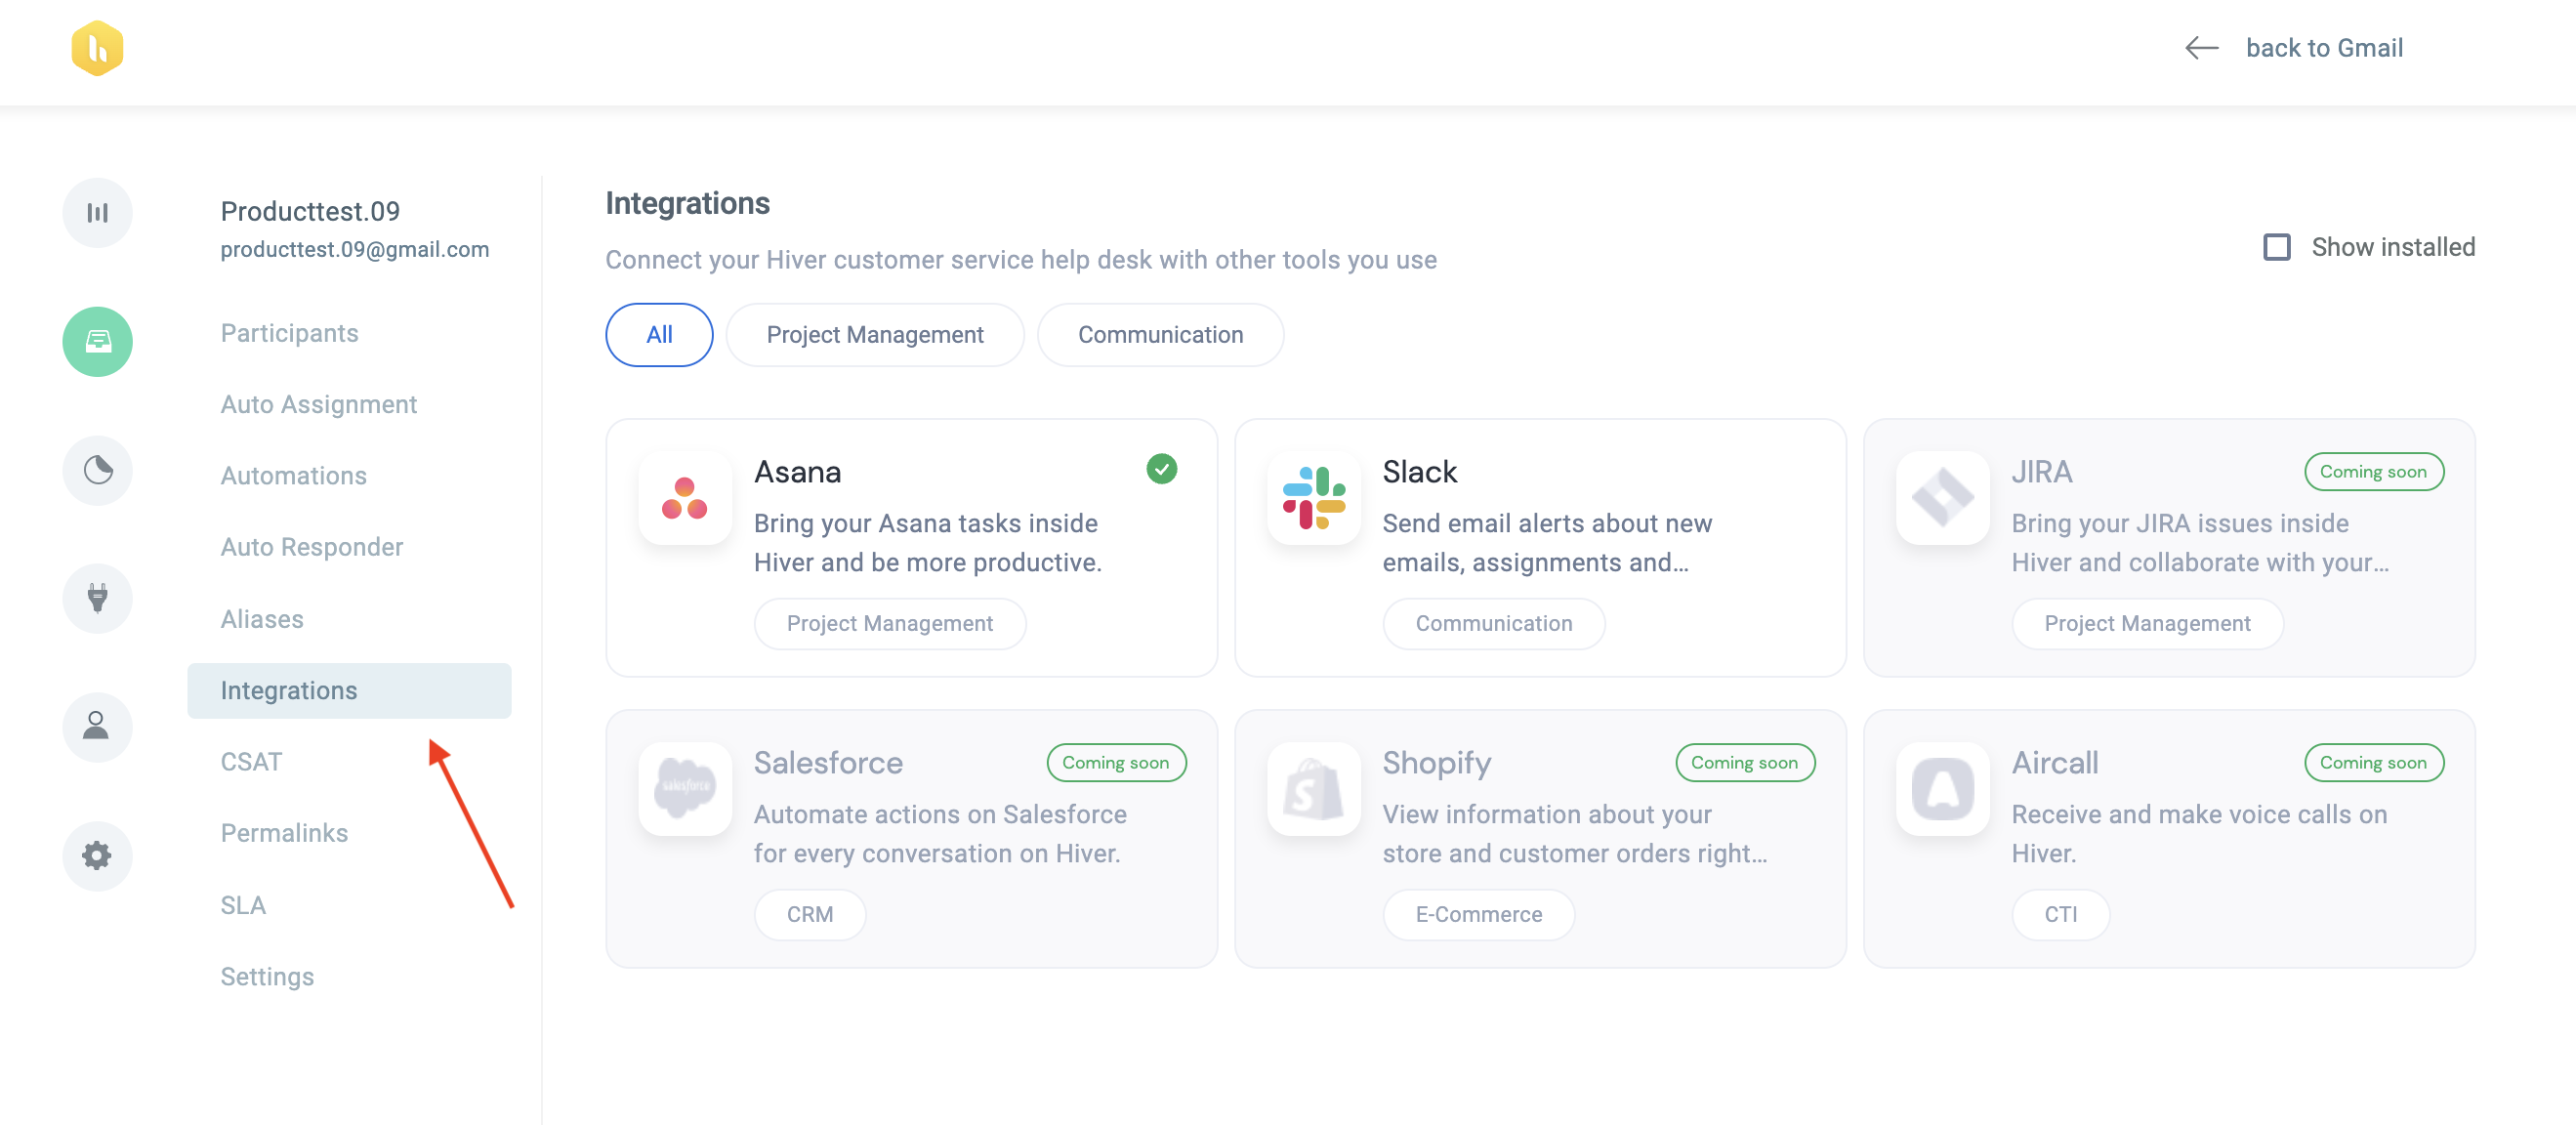Click the Asana logo icon

[x=685, y=497]
